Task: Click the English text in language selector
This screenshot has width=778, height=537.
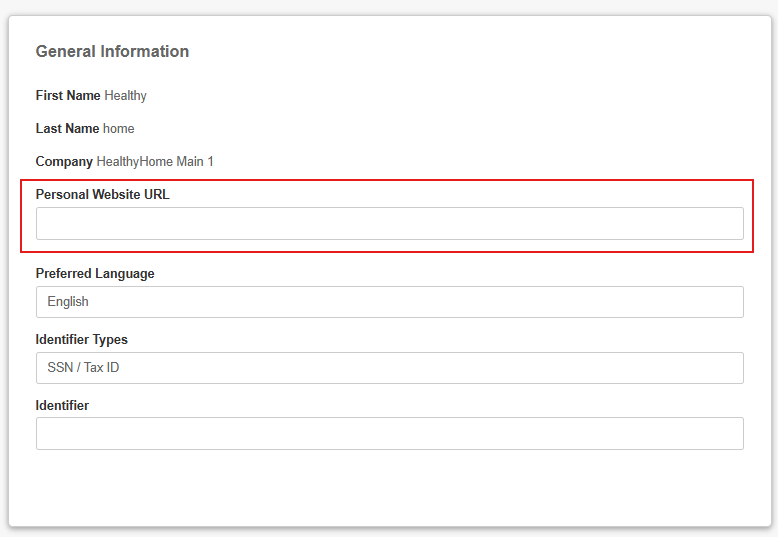Action: click(x=68, y=301)
